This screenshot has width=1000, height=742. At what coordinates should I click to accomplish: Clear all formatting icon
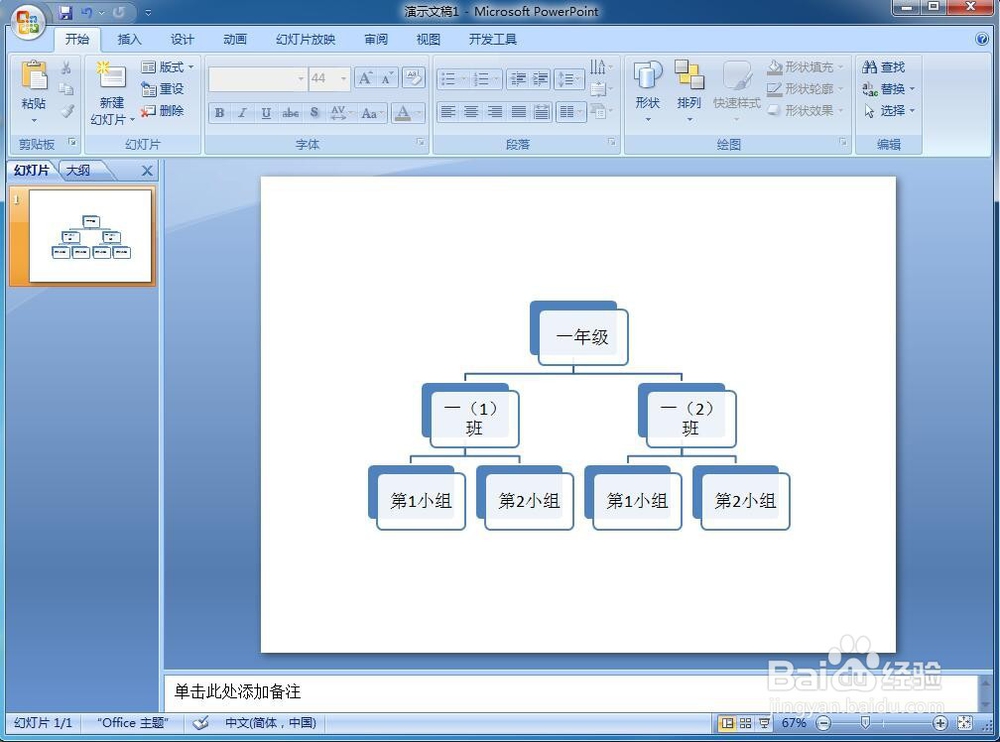[x=414, y=78]
